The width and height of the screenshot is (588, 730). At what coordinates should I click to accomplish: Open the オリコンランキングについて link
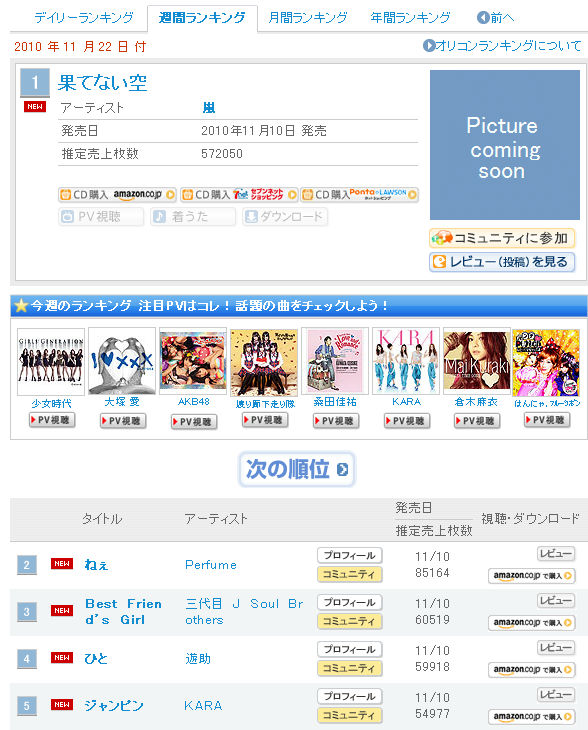[502, 46]
